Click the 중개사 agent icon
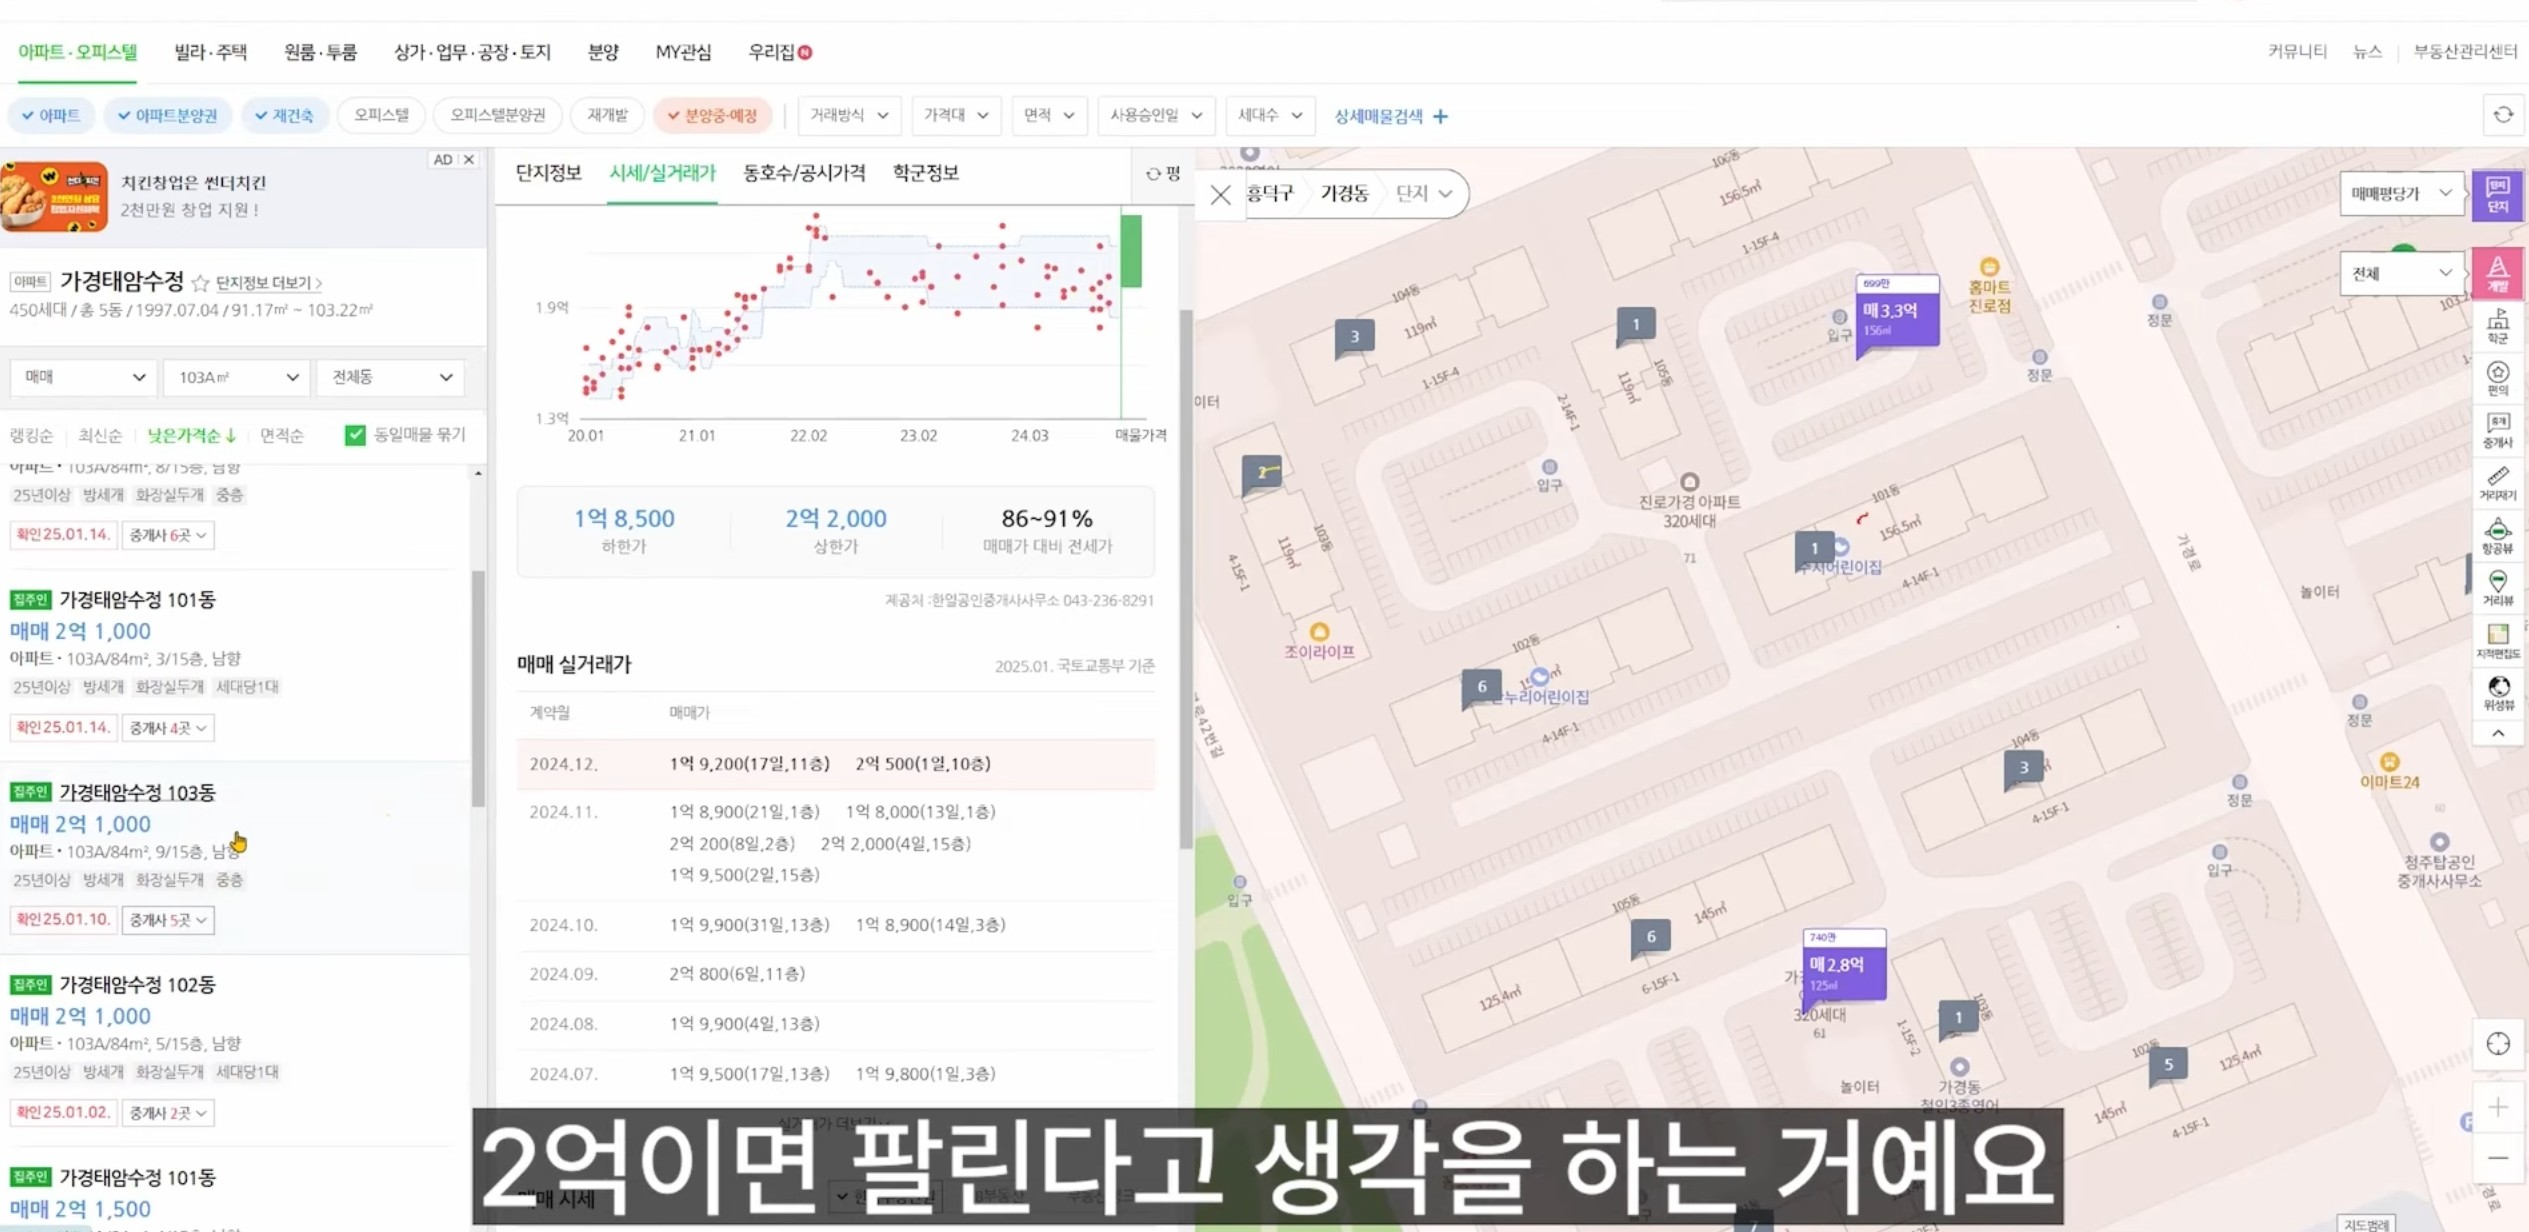Viewport: 2529px width, 1232px height. pyautogui.click(x=2497, y=430)
